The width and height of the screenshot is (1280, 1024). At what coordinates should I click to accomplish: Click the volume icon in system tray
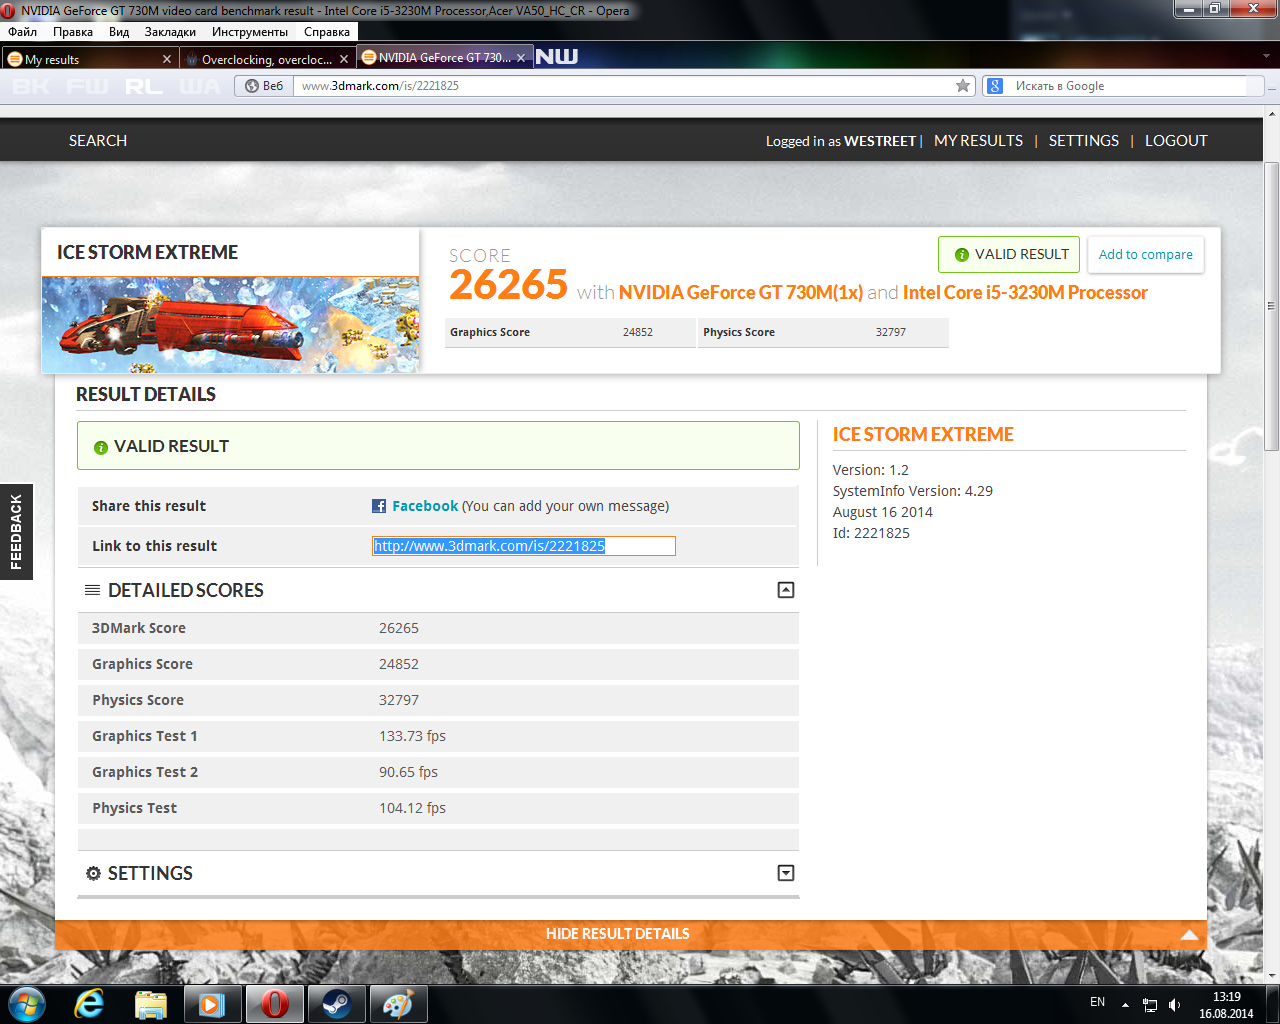[x=1175, y=1004]
